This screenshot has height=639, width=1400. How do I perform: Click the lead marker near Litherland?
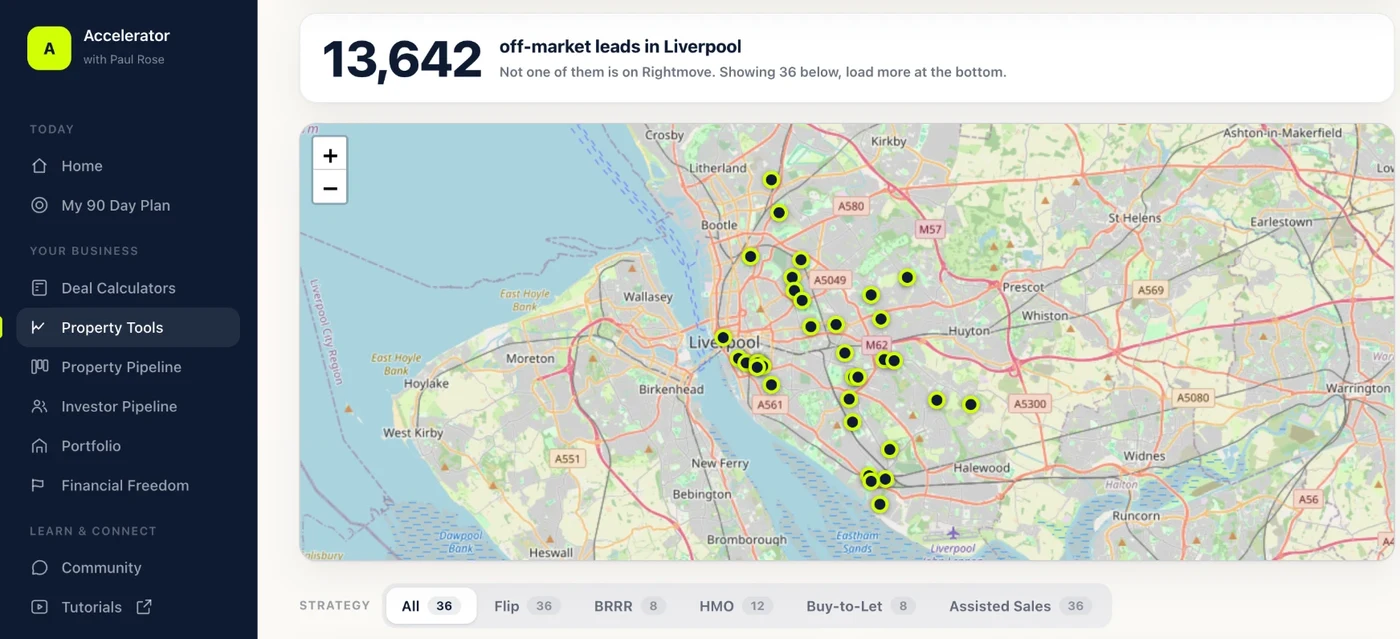(771, 180)
